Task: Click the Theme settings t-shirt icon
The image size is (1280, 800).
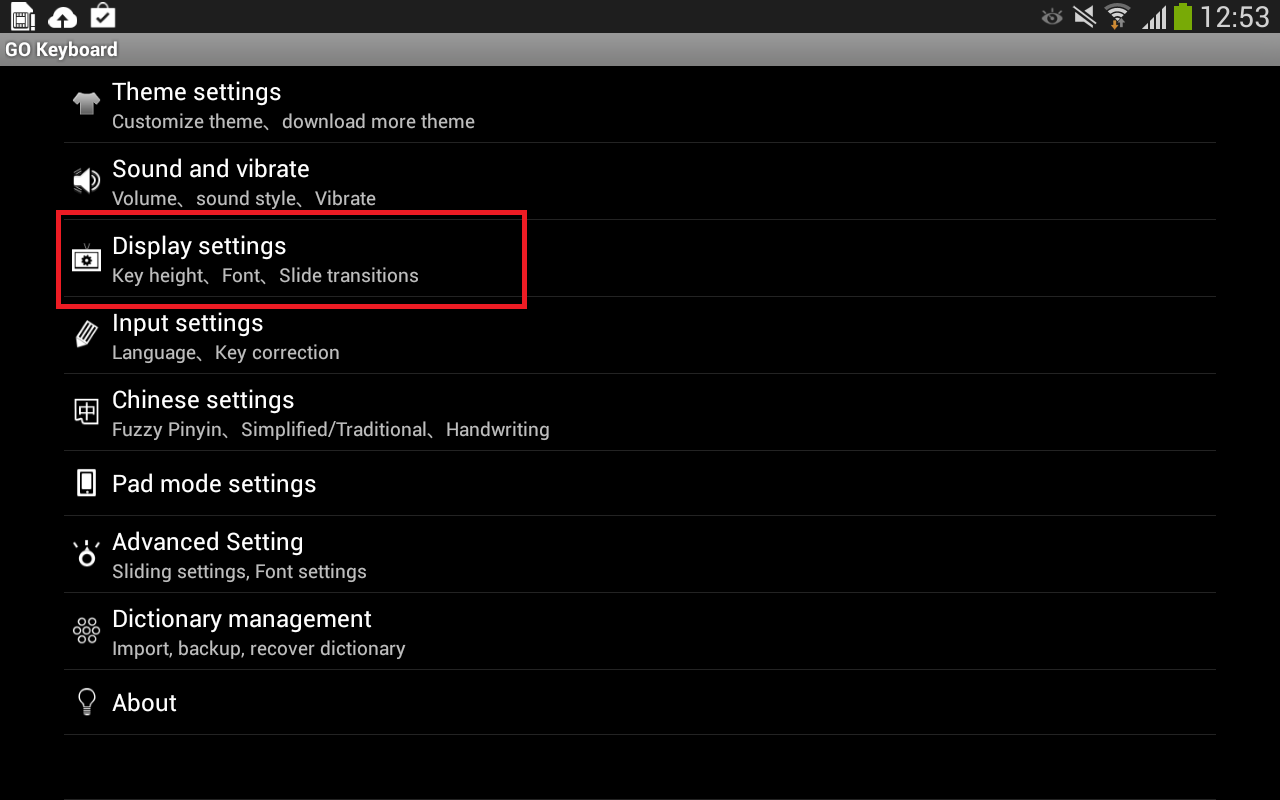Action: [x=86, y=103]
